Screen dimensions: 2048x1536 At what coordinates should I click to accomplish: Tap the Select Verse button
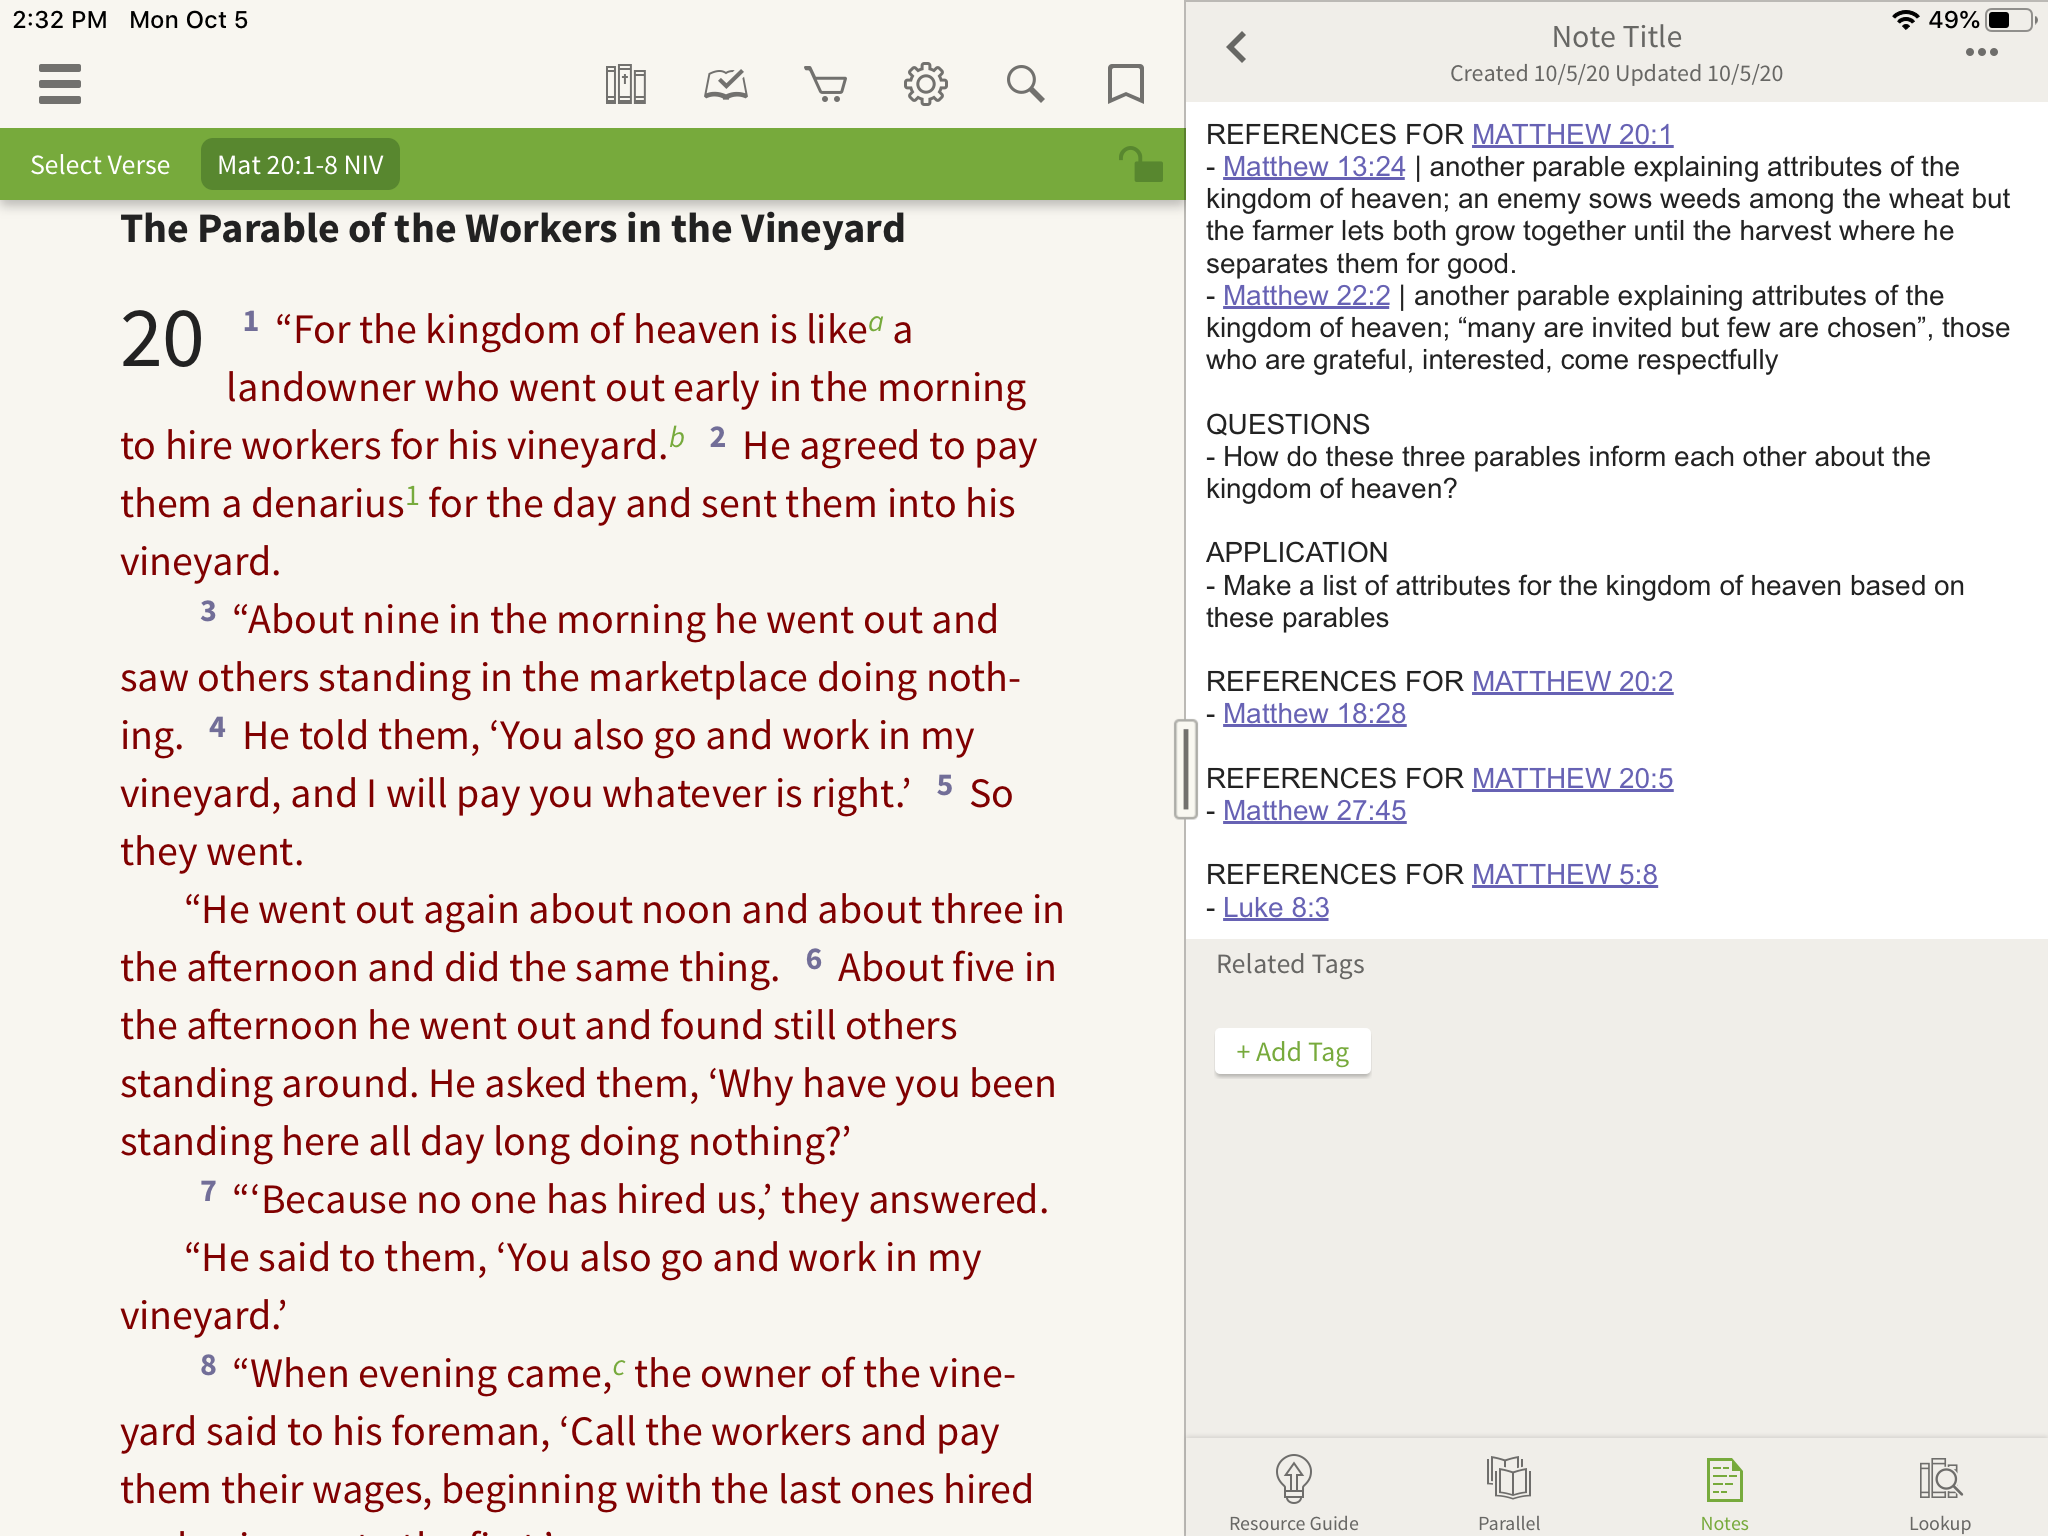(100, 165)
